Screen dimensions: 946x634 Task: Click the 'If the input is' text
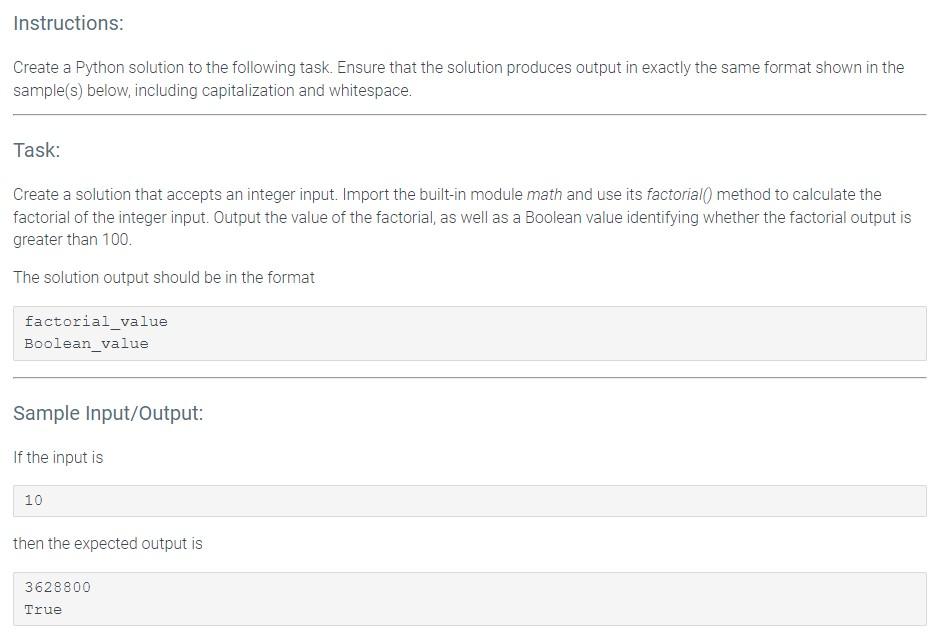coord(58,457)
